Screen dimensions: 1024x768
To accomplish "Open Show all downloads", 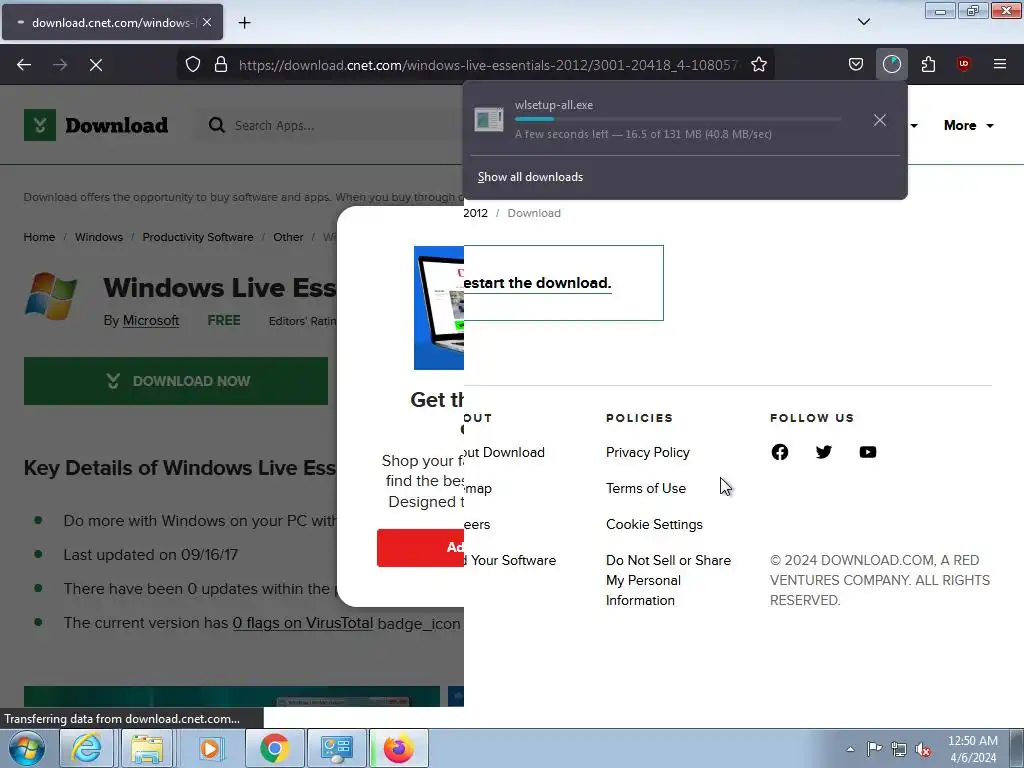I will pos(530,177).
